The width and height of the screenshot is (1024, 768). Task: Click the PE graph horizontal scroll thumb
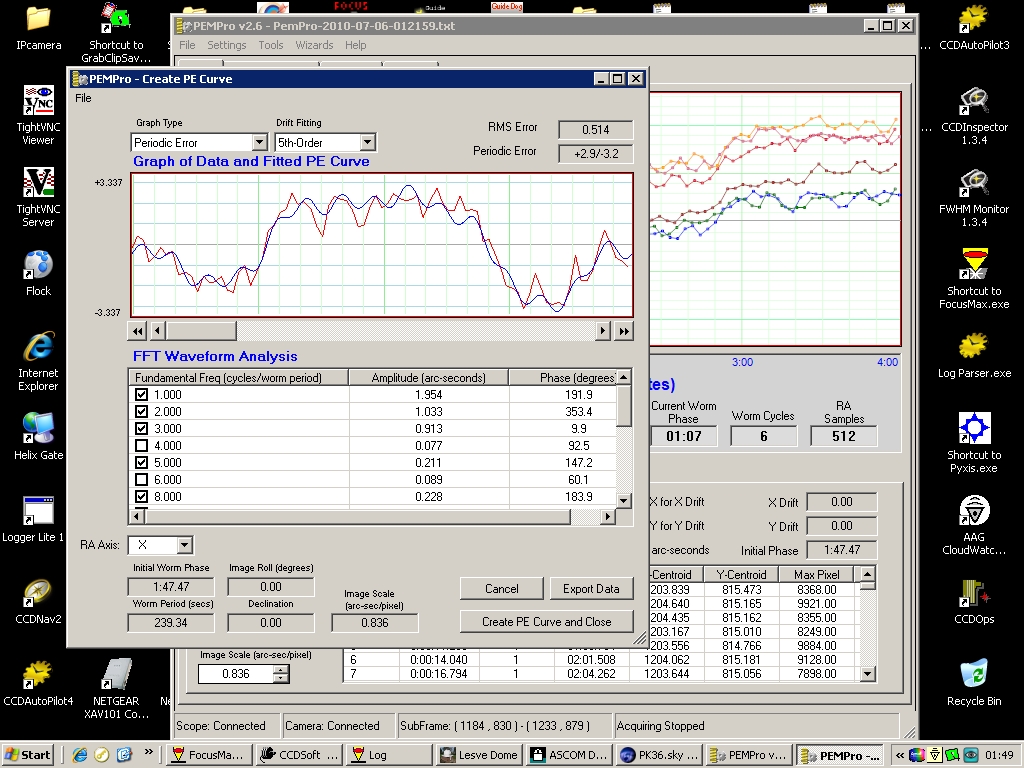click(201, 331)
